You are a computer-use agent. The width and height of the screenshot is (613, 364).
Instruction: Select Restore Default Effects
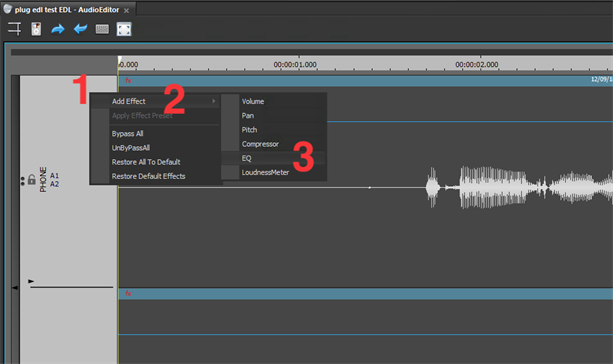(148, 176)
